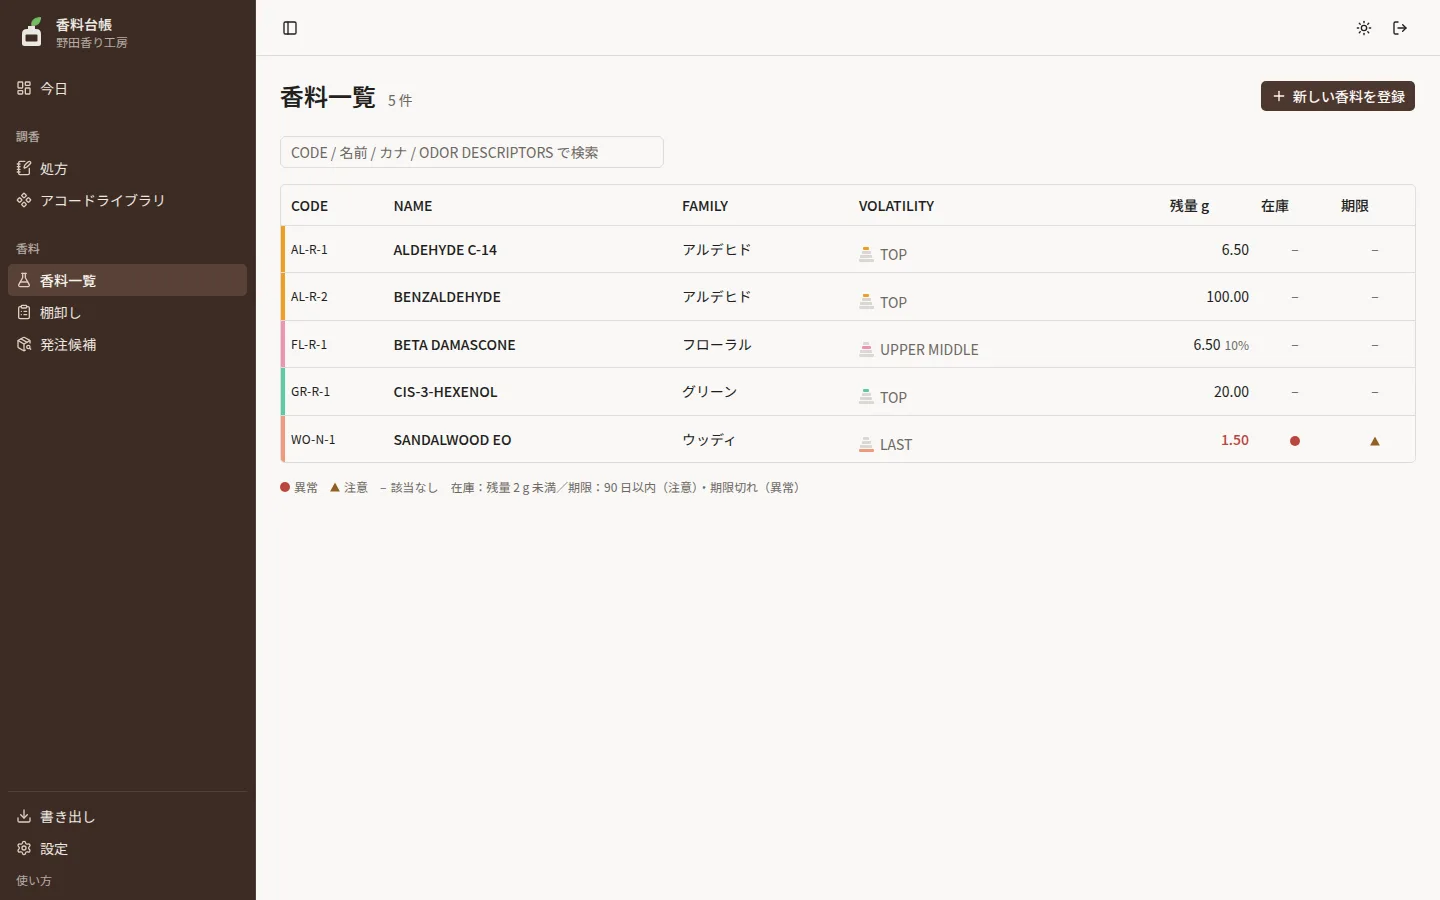Image resolution: width=1440 pixels, height=900 pixels.
Task: Click plus icon on 新しい香料を登録 button
Action: [x=1278, y=96]
